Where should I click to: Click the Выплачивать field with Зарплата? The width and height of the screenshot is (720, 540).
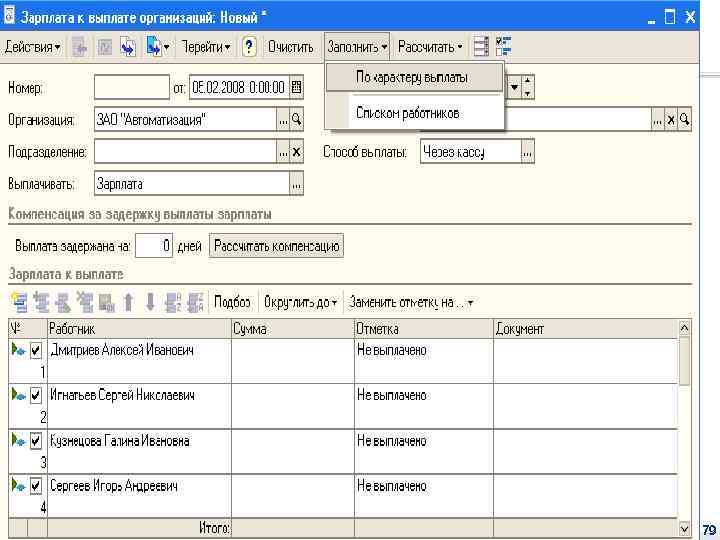tap(192, 184)
